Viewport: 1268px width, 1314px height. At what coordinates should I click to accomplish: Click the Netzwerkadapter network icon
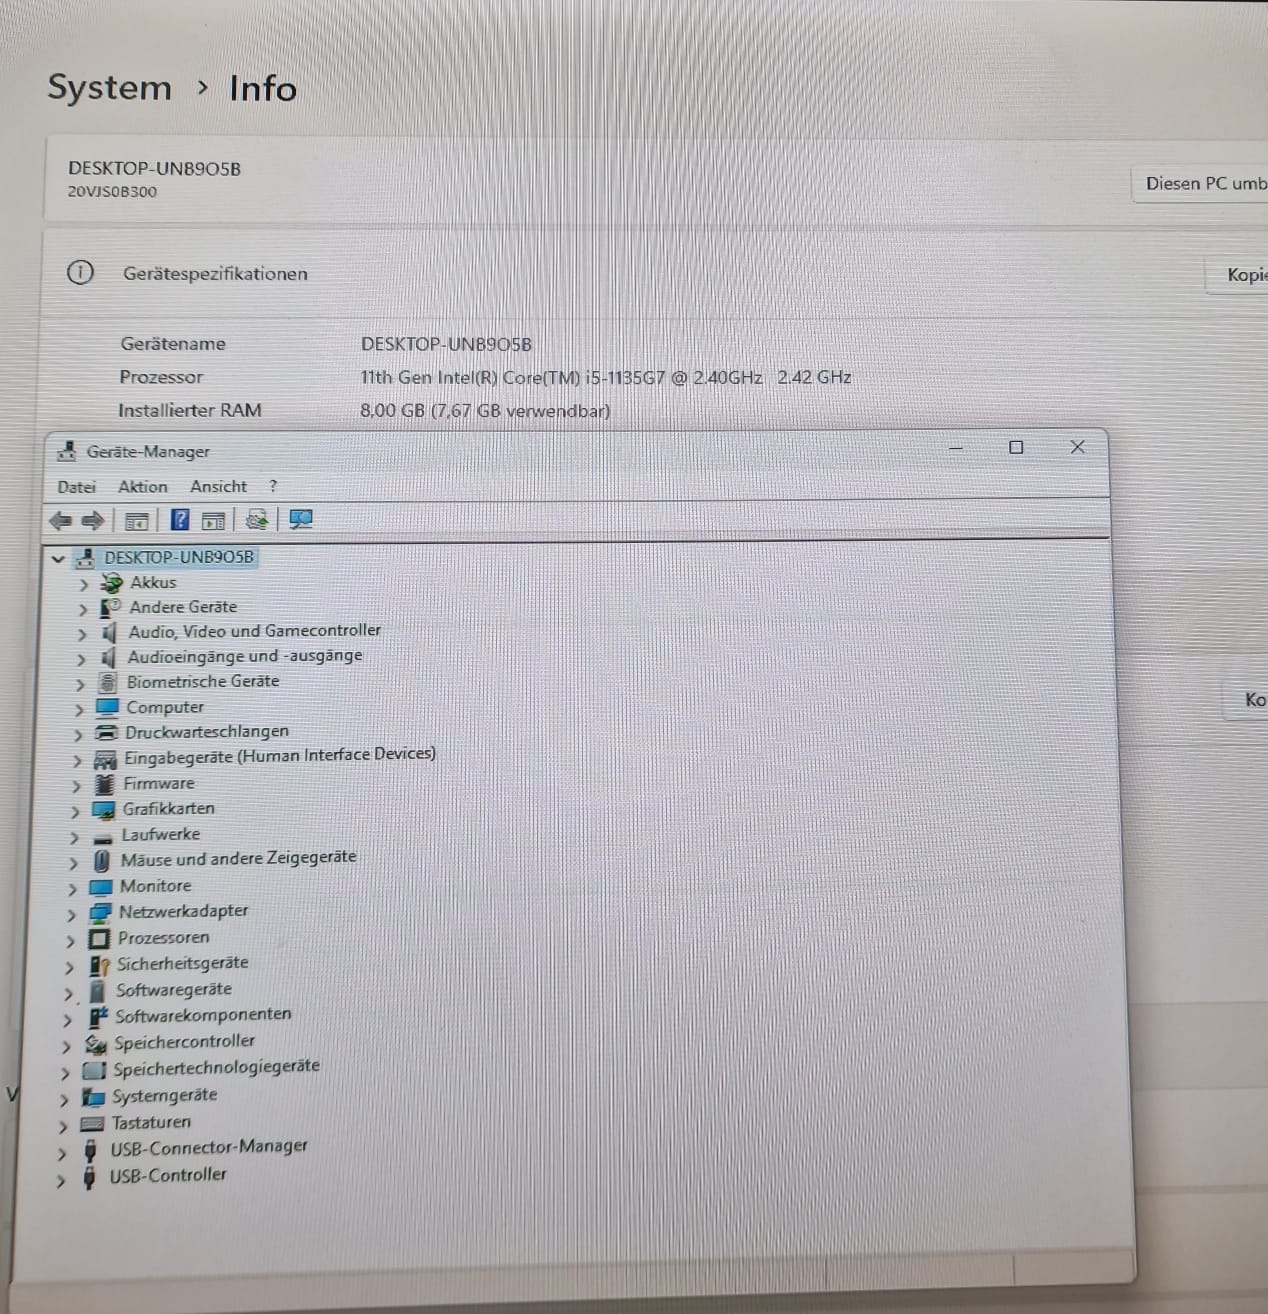100,912
